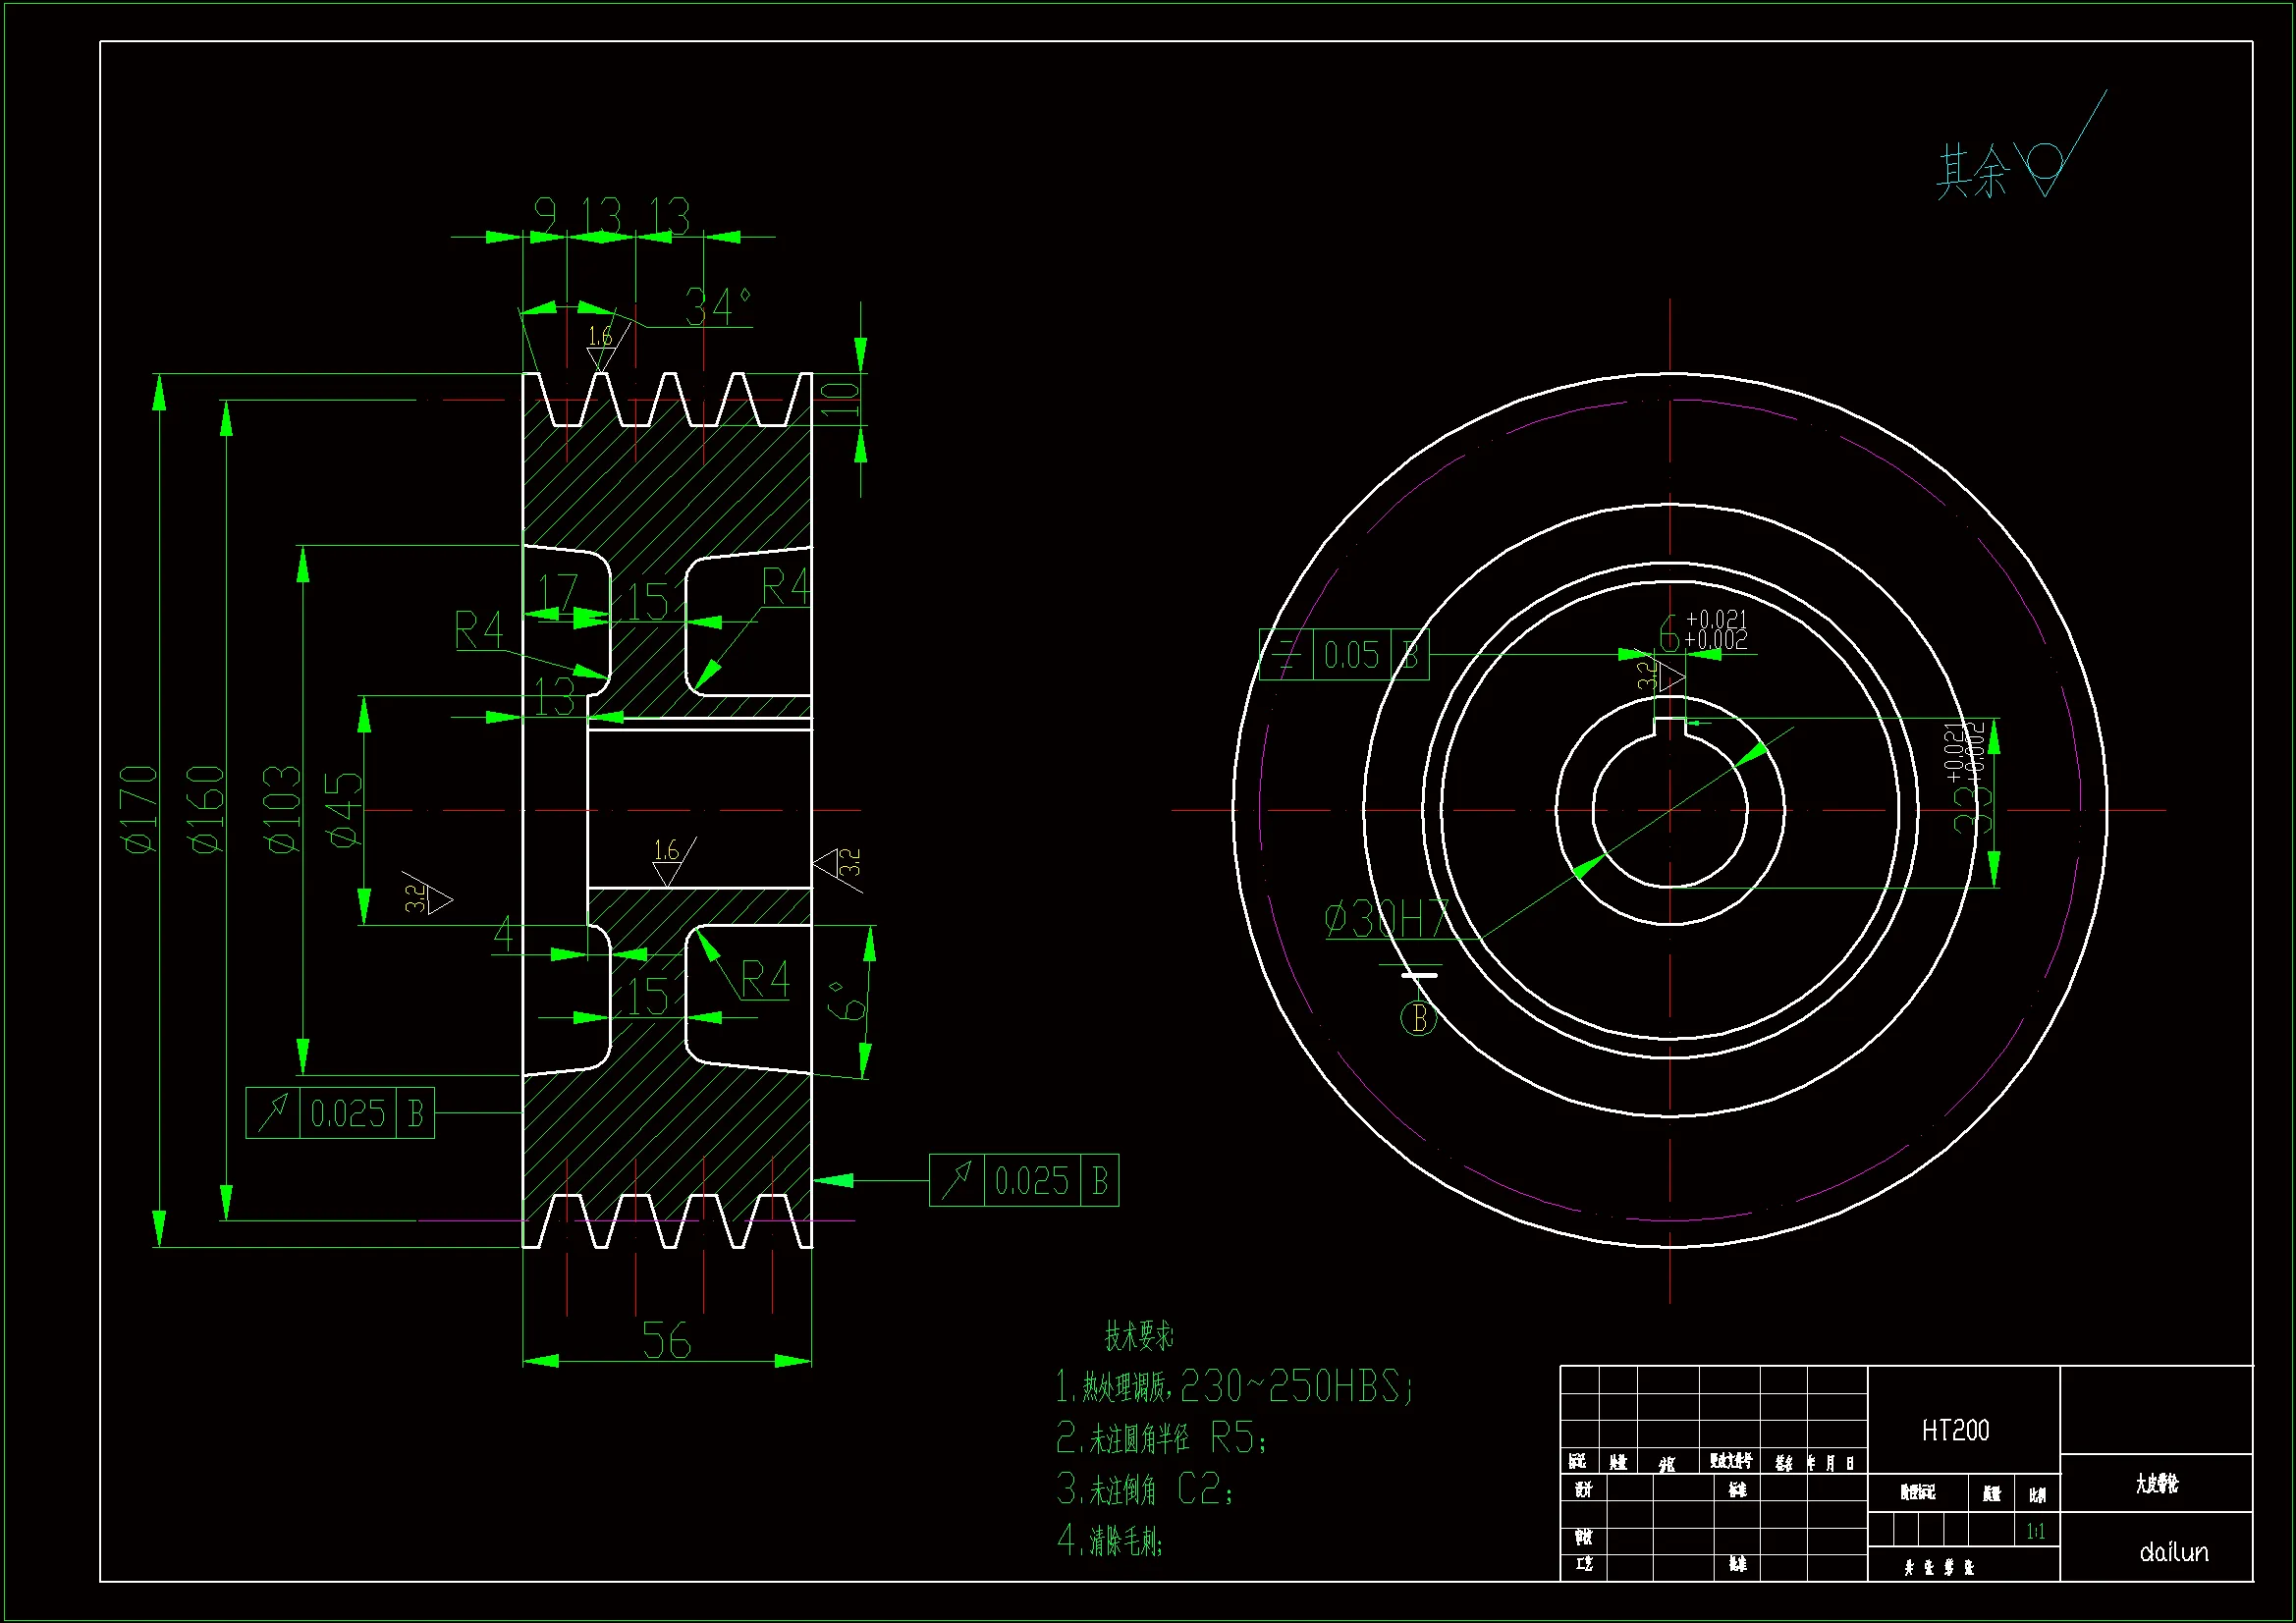The image size is (2296, 1623).
Task: Select the right runout tolerance frame 0.025 B
Action: (x=1023, y=1181)
